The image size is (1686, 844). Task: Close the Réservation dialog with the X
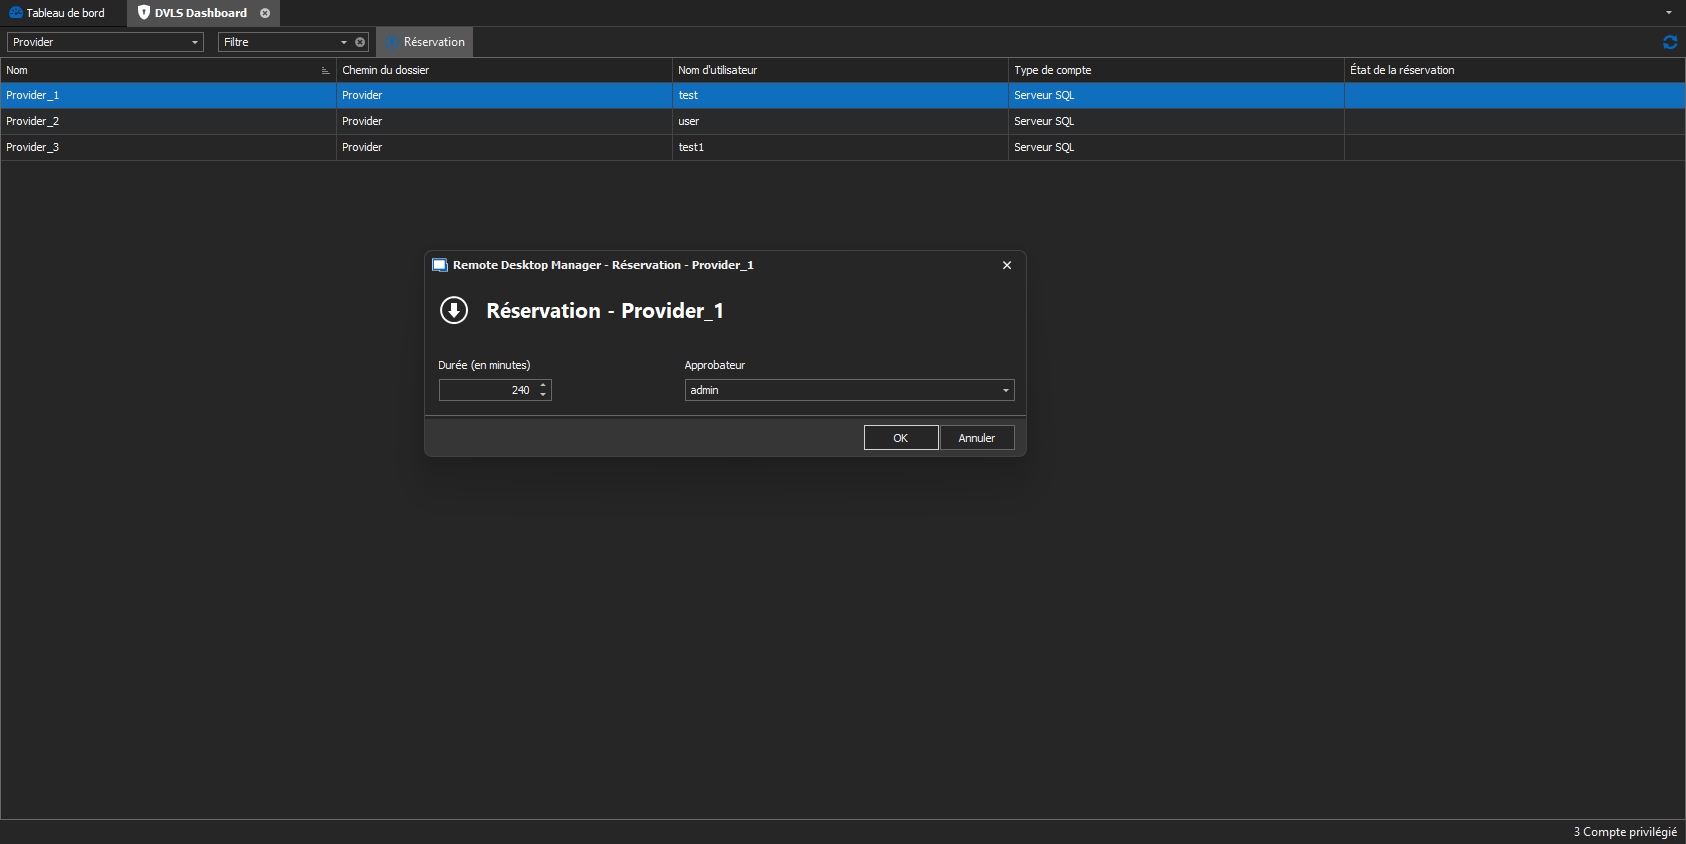[1006, 265]
